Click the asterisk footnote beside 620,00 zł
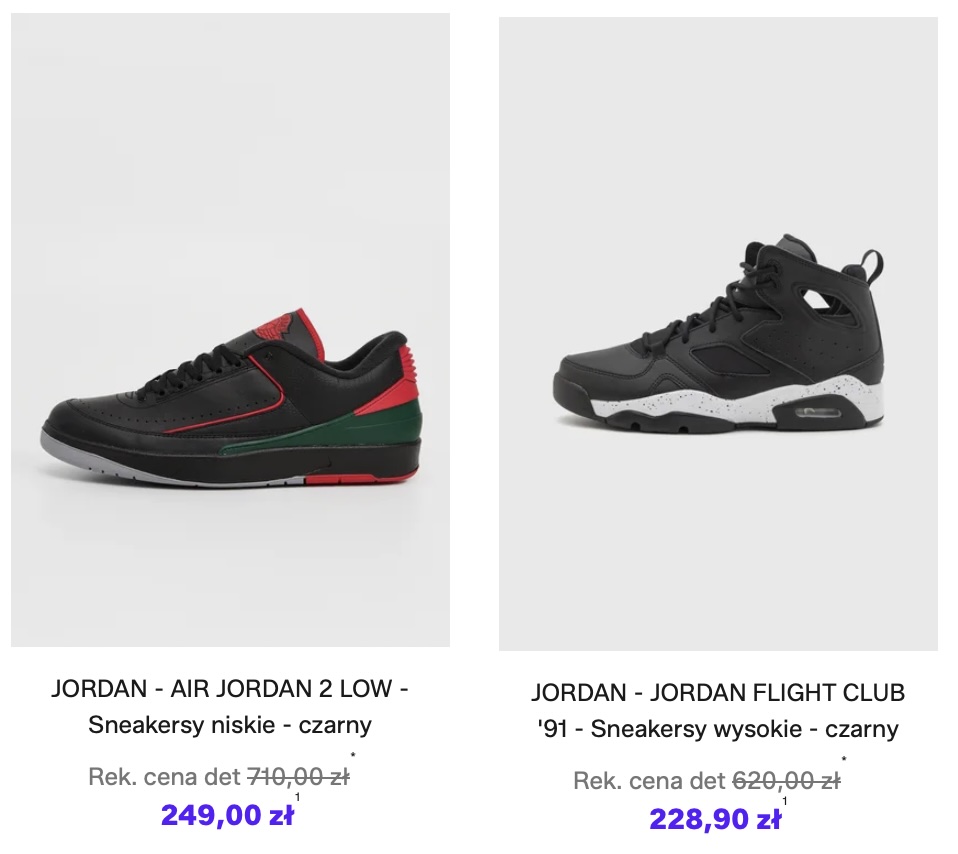 point(844,760)
